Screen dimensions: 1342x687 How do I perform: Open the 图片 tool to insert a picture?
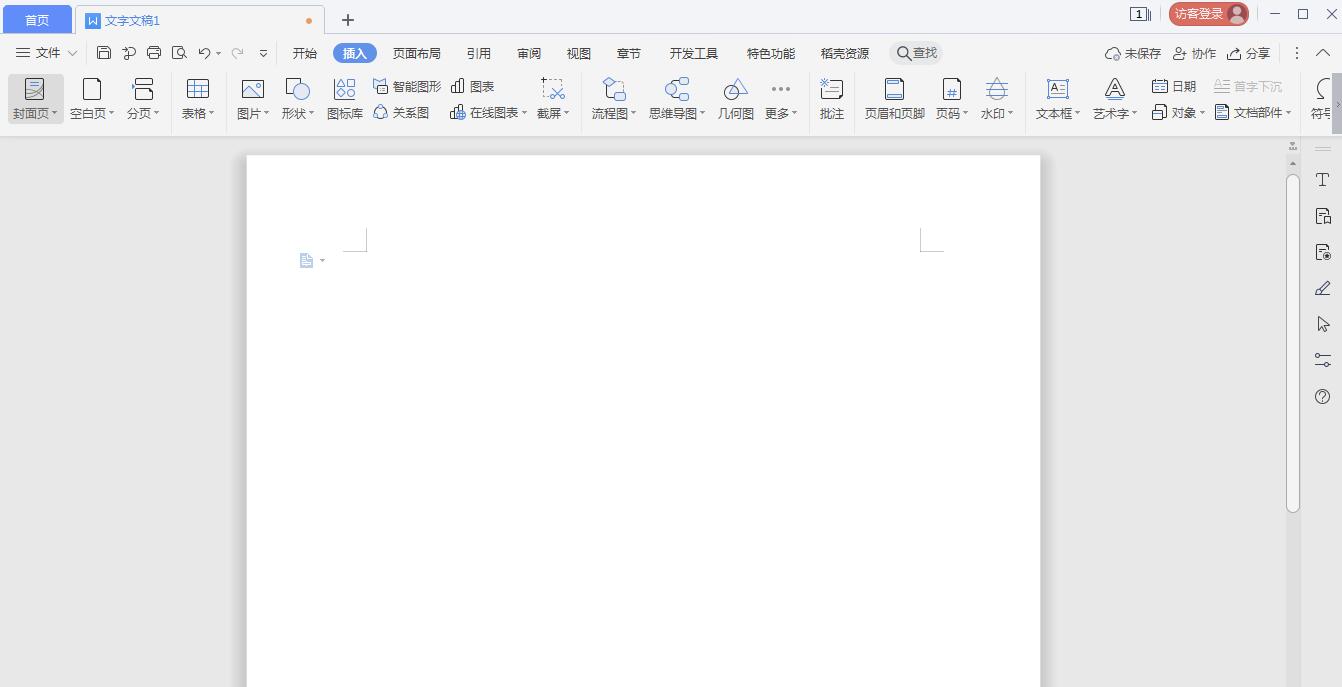click(x=249, y=97)
